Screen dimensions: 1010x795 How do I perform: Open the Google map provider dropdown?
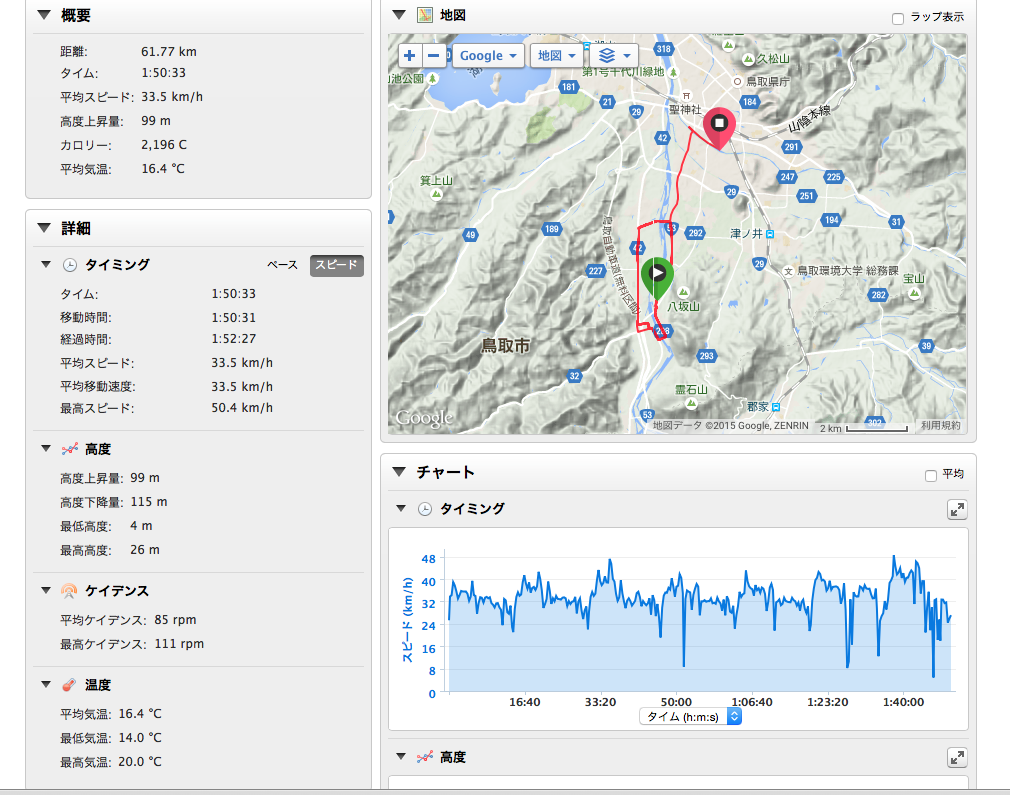[x=488, y=56]
